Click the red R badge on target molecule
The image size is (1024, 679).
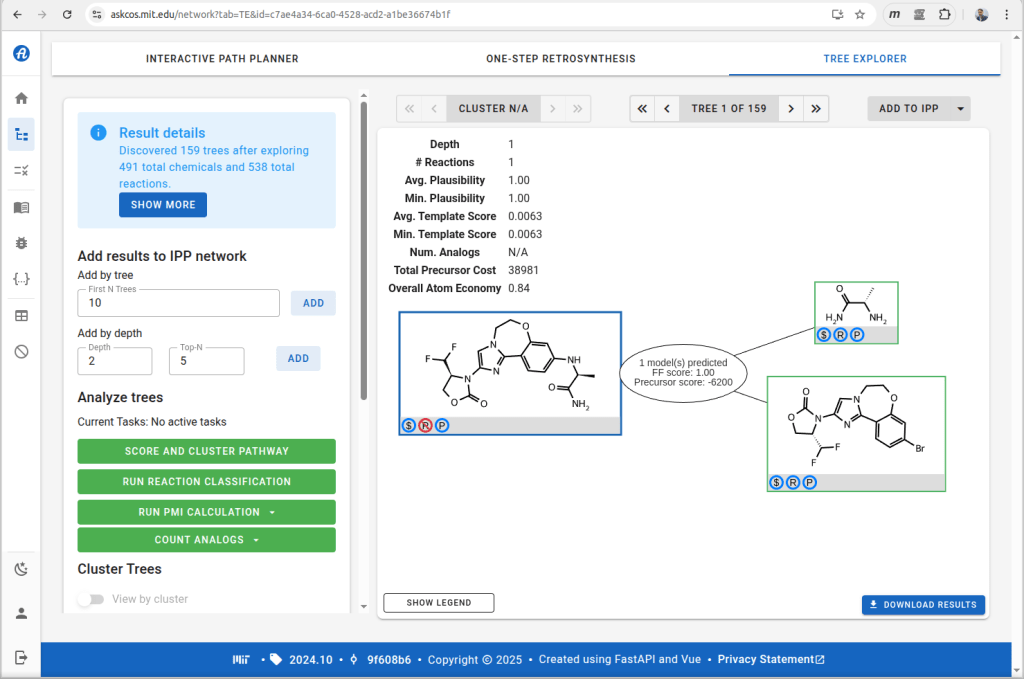point(425,425)
